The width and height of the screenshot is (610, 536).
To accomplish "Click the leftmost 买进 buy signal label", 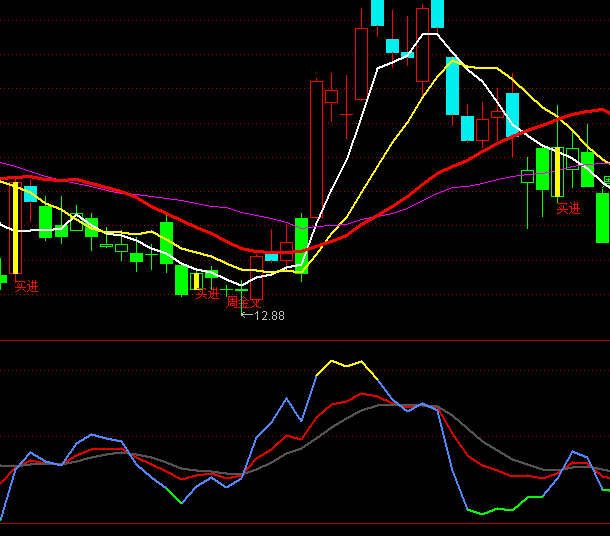I will (x=26, y=286).
